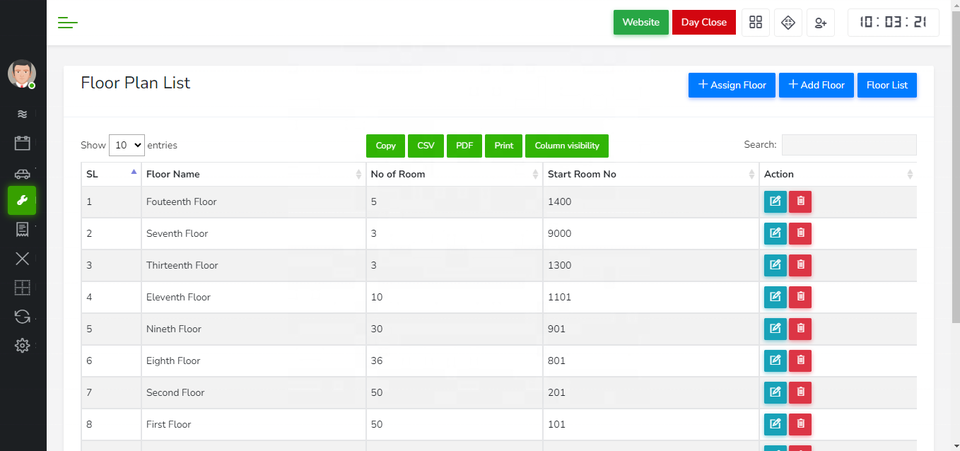Open the Column visibility dropdown

[566, 146]
